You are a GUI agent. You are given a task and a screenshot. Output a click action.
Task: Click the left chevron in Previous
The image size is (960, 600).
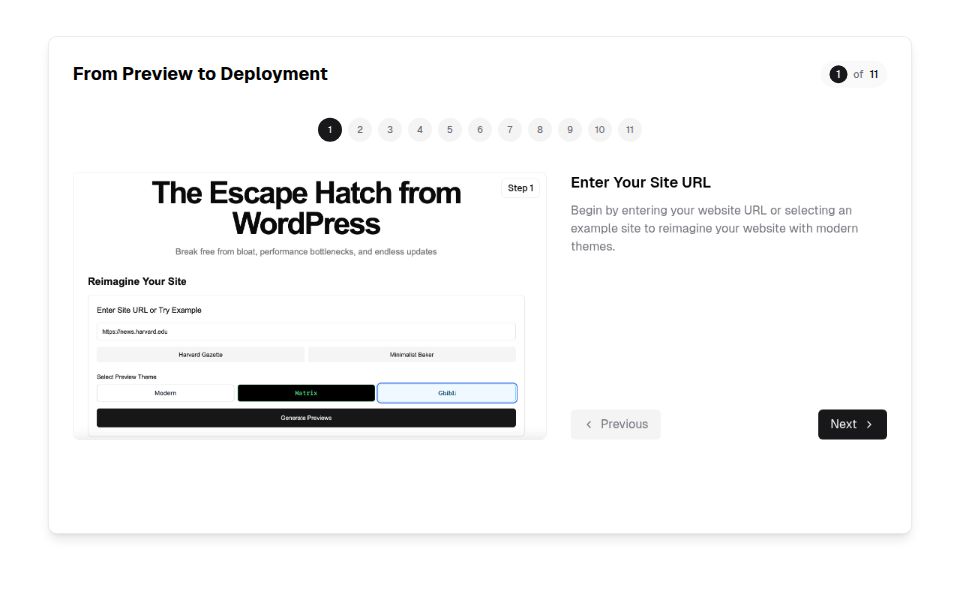pos(589,424)
